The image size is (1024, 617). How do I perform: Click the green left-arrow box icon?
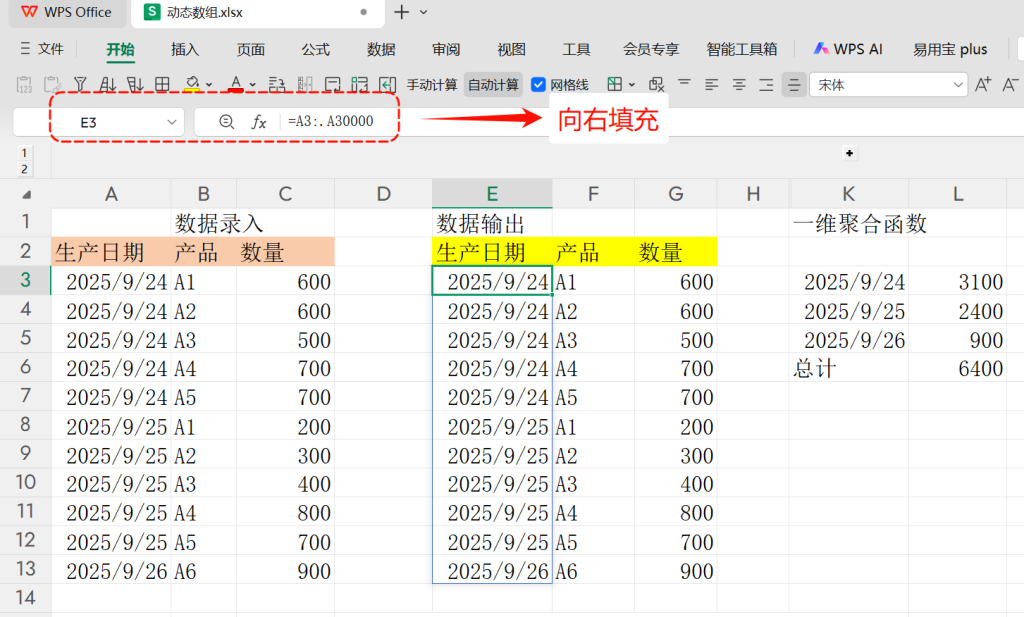click(x=387, y=85)
